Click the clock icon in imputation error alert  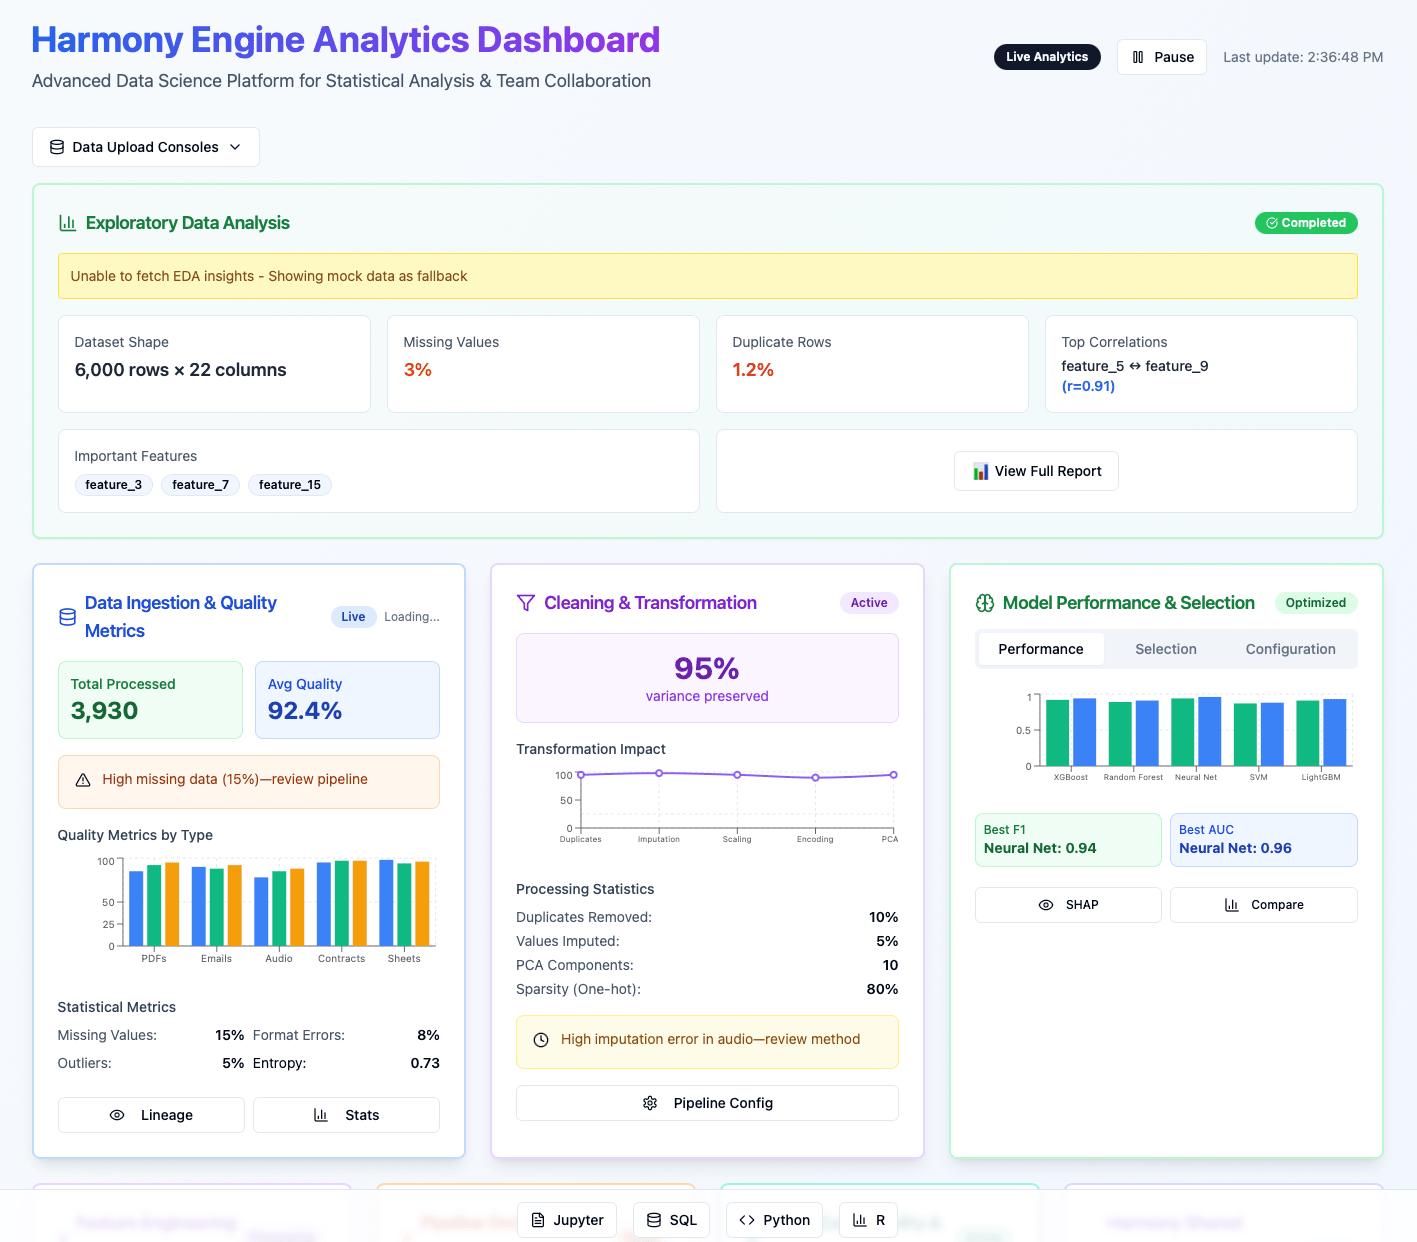point(541,1040)
